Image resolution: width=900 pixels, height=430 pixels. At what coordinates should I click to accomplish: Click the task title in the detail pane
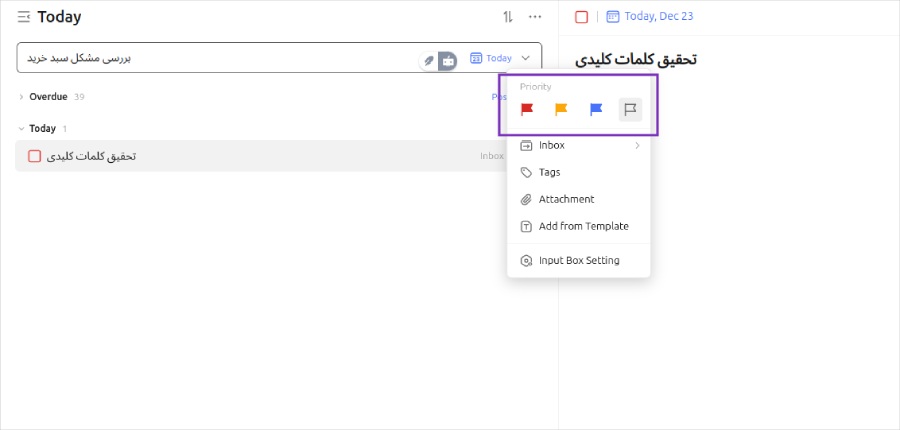636,60
